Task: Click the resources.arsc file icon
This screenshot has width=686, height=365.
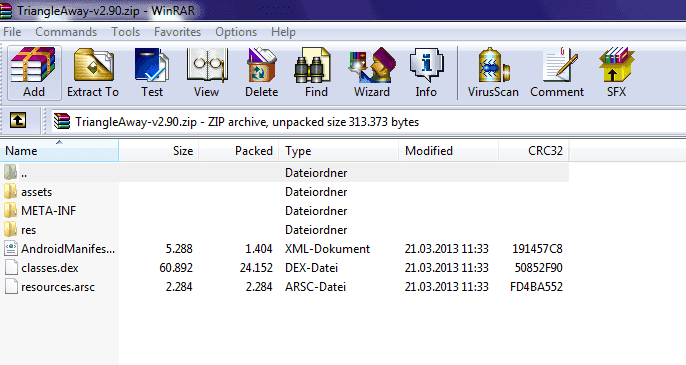Action: pyautogui.click(x=11, y=287)
